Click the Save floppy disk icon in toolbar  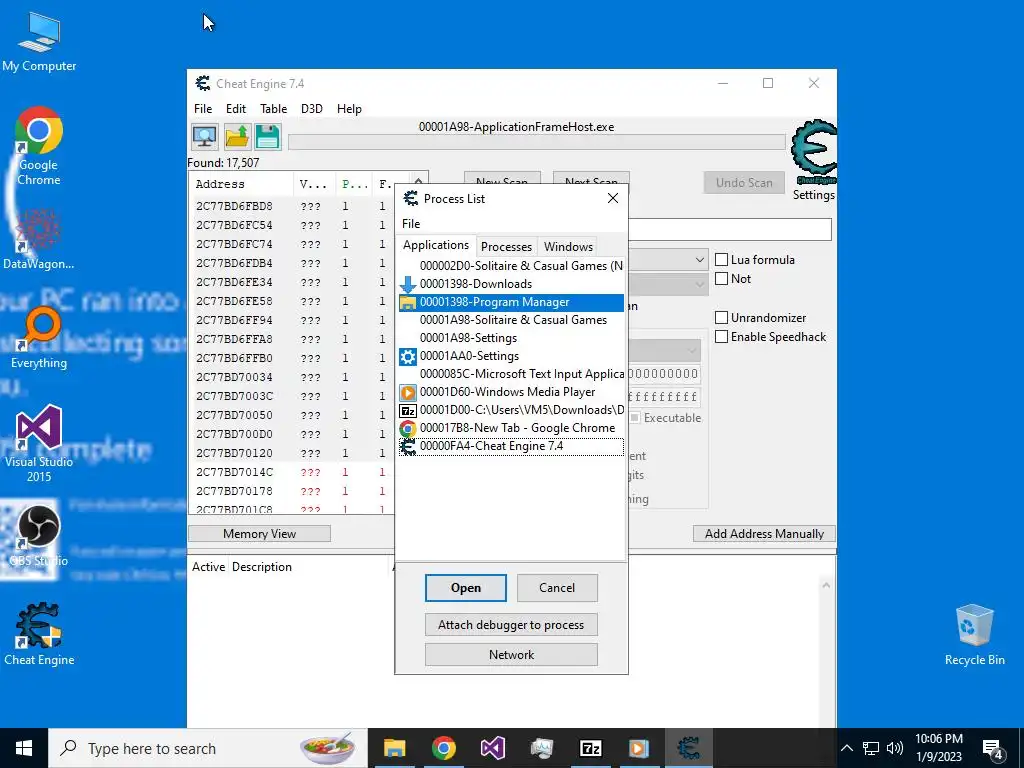(x=268, y=136)
